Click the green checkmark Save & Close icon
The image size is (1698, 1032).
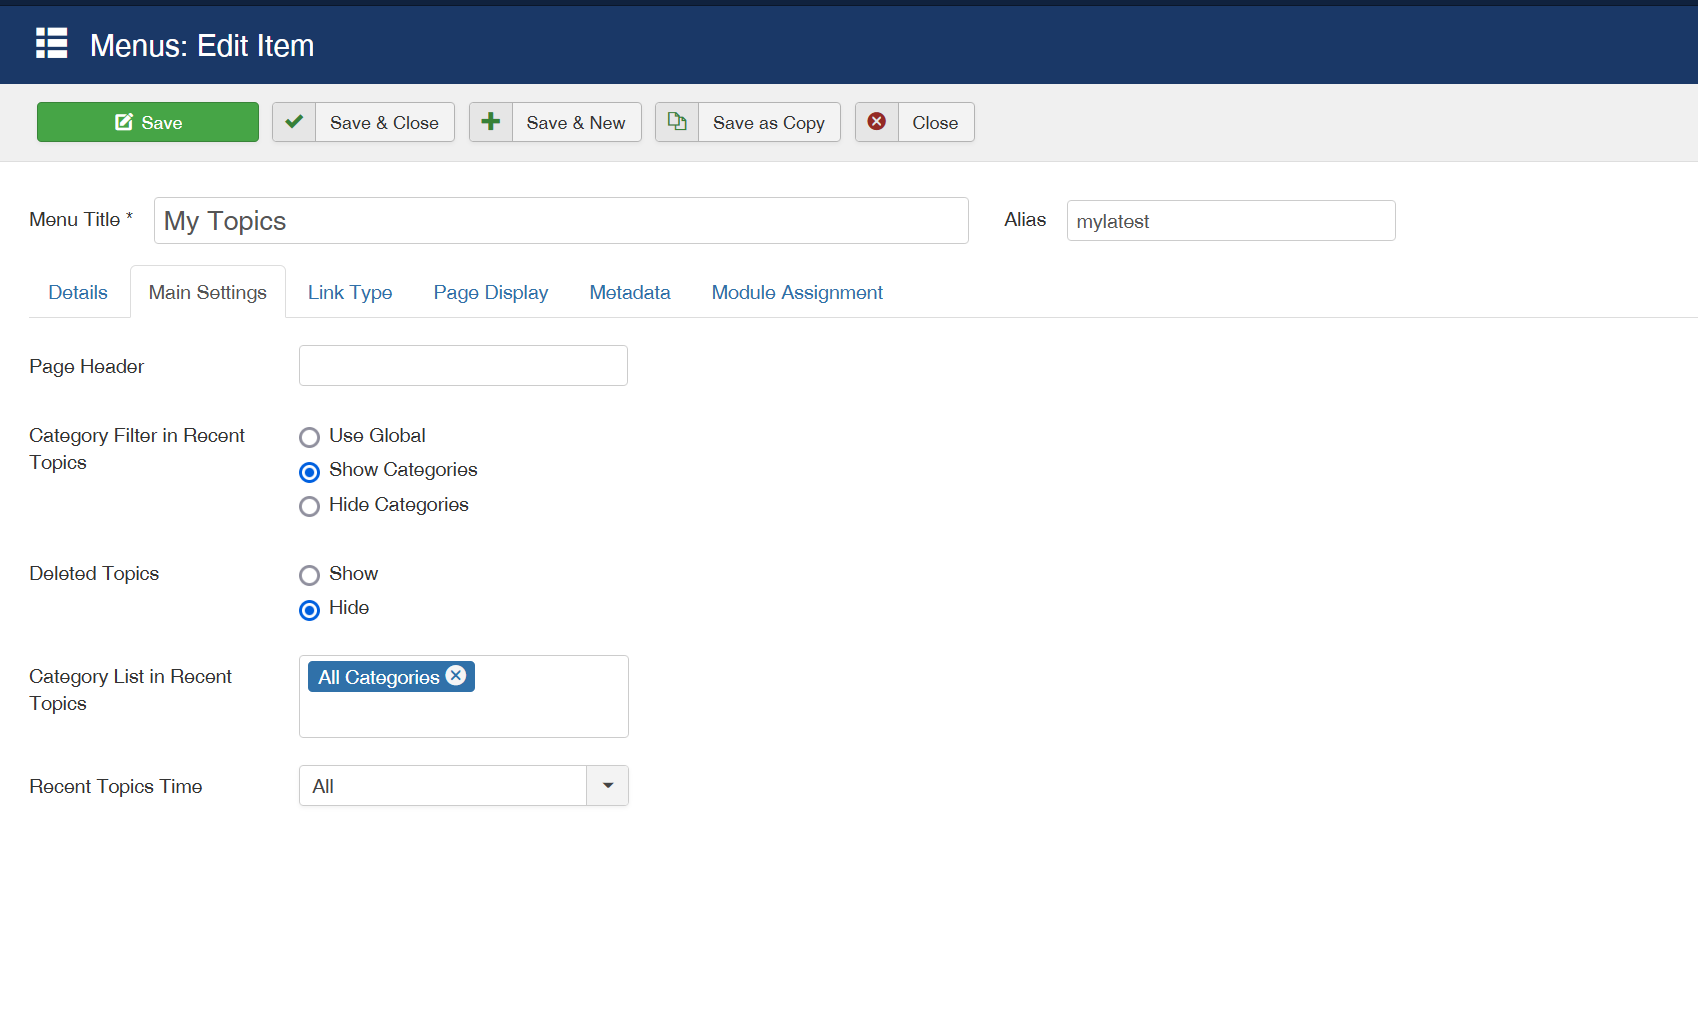tap(294, 122)
